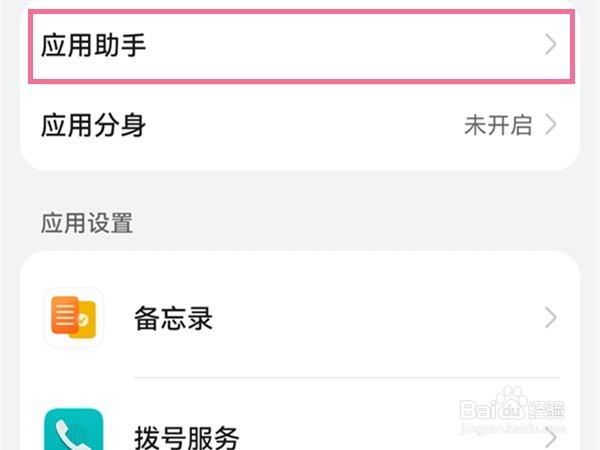Tap the 应用设置 section header
The width and height of the screenshot is (600, 450).
(x=87, y=222)
